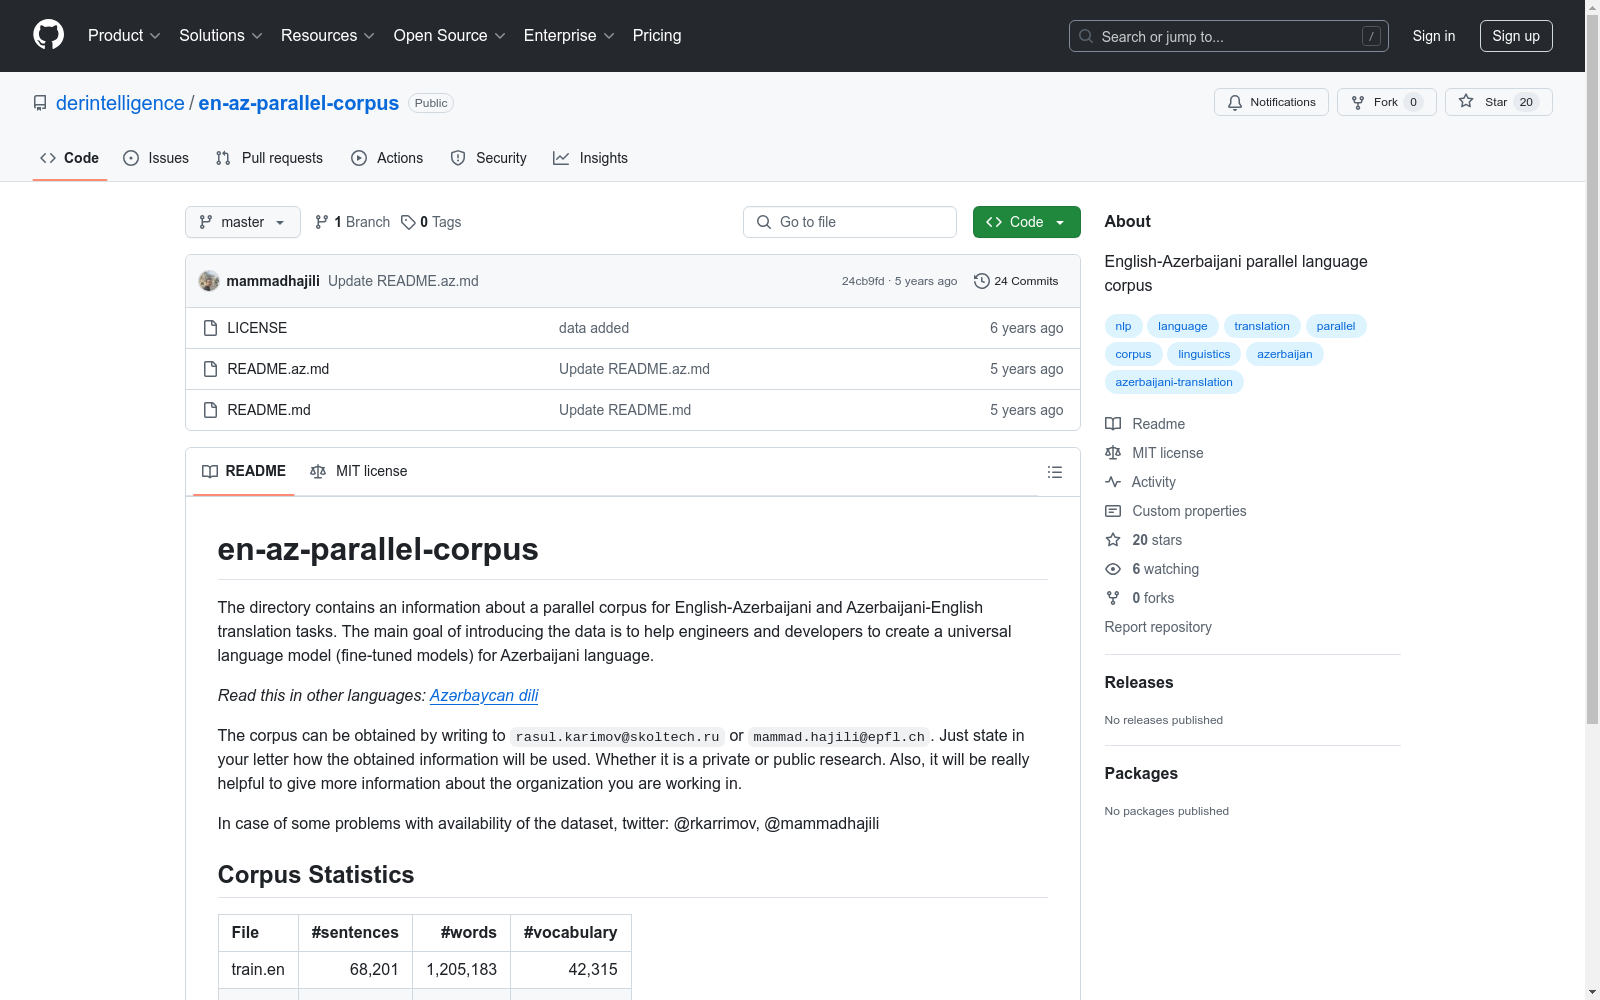1600x1000 pixels.
Task: View the 20 stars link
Action: [x=1143, y=540]
